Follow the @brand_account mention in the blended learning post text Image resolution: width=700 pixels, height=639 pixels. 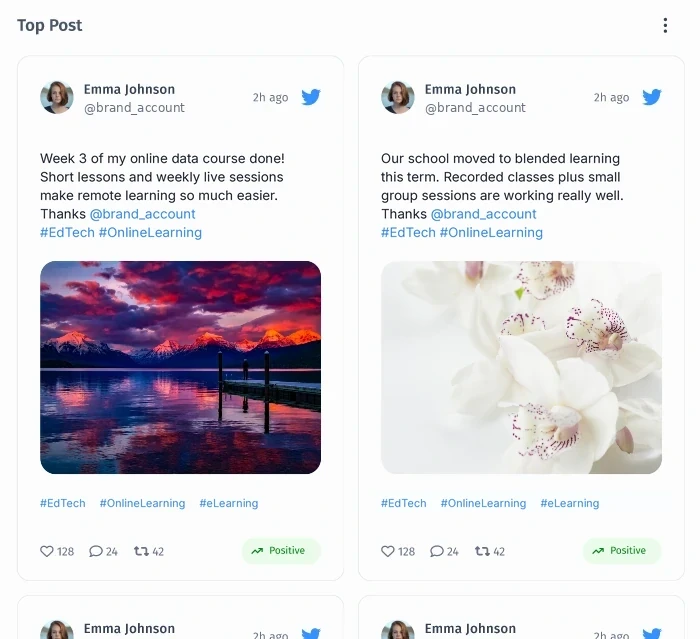(483, 214)
